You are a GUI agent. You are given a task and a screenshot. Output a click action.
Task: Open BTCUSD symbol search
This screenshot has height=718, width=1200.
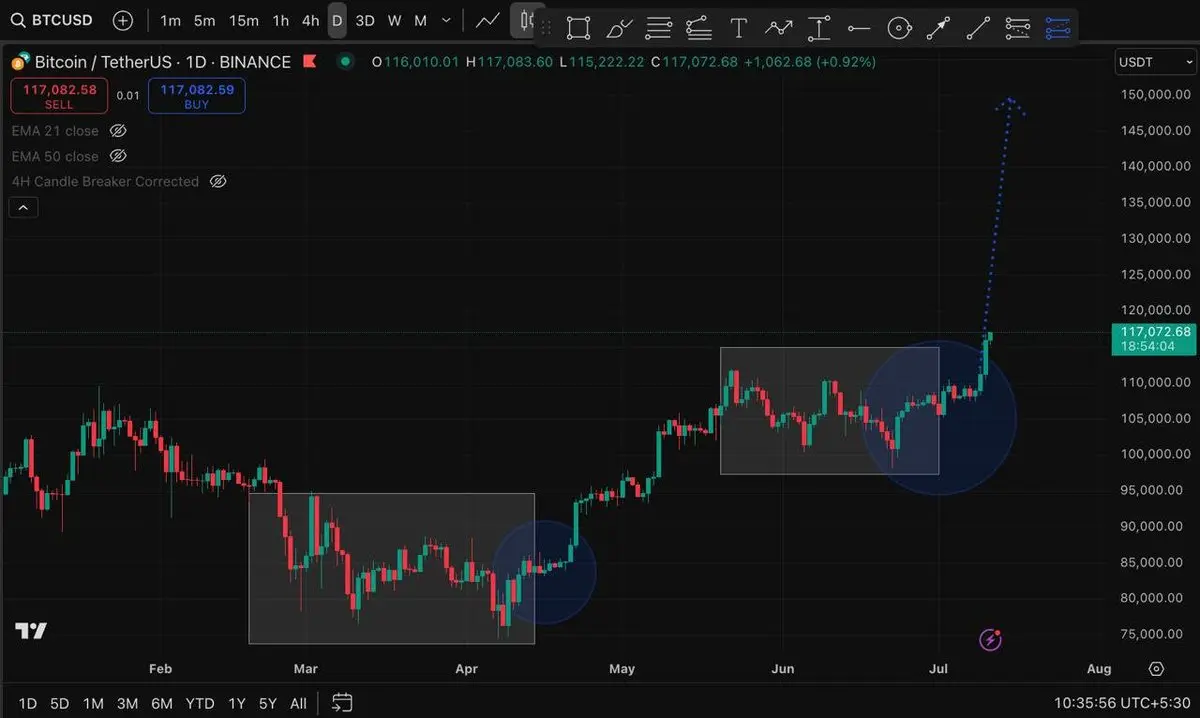[51, 20]
